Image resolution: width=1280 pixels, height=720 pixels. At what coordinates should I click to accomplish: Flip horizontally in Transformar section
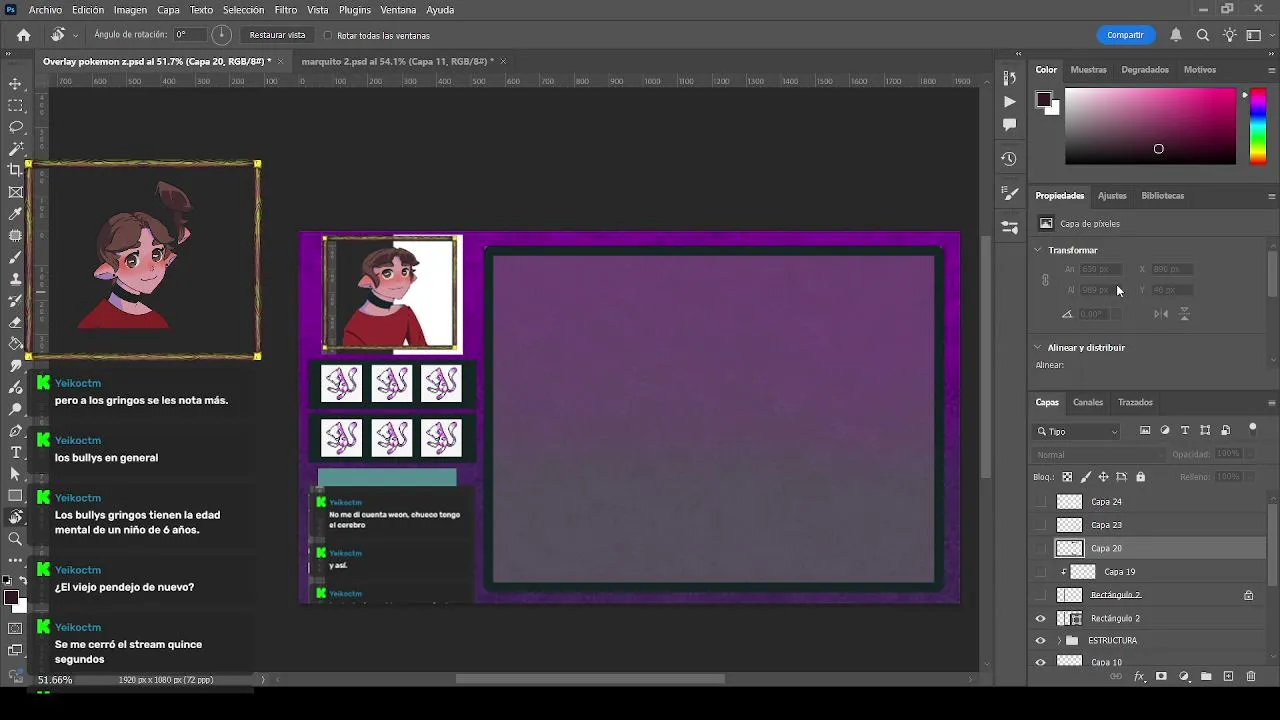pyautogui.click(x=1161, y=314)
